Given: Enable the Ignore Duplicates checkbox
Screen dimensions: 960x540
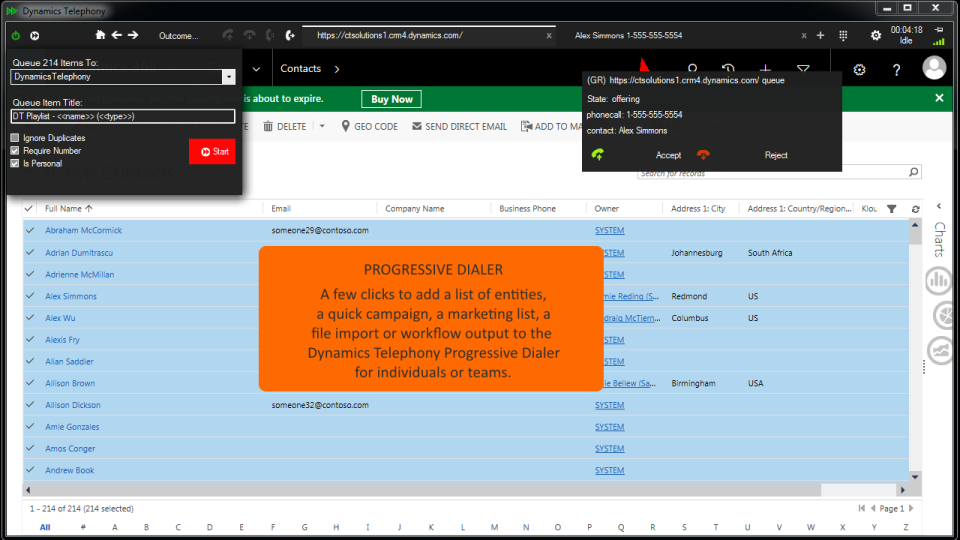Looking at the screenshot, I should pyautogui.click(x=15, y=138).
